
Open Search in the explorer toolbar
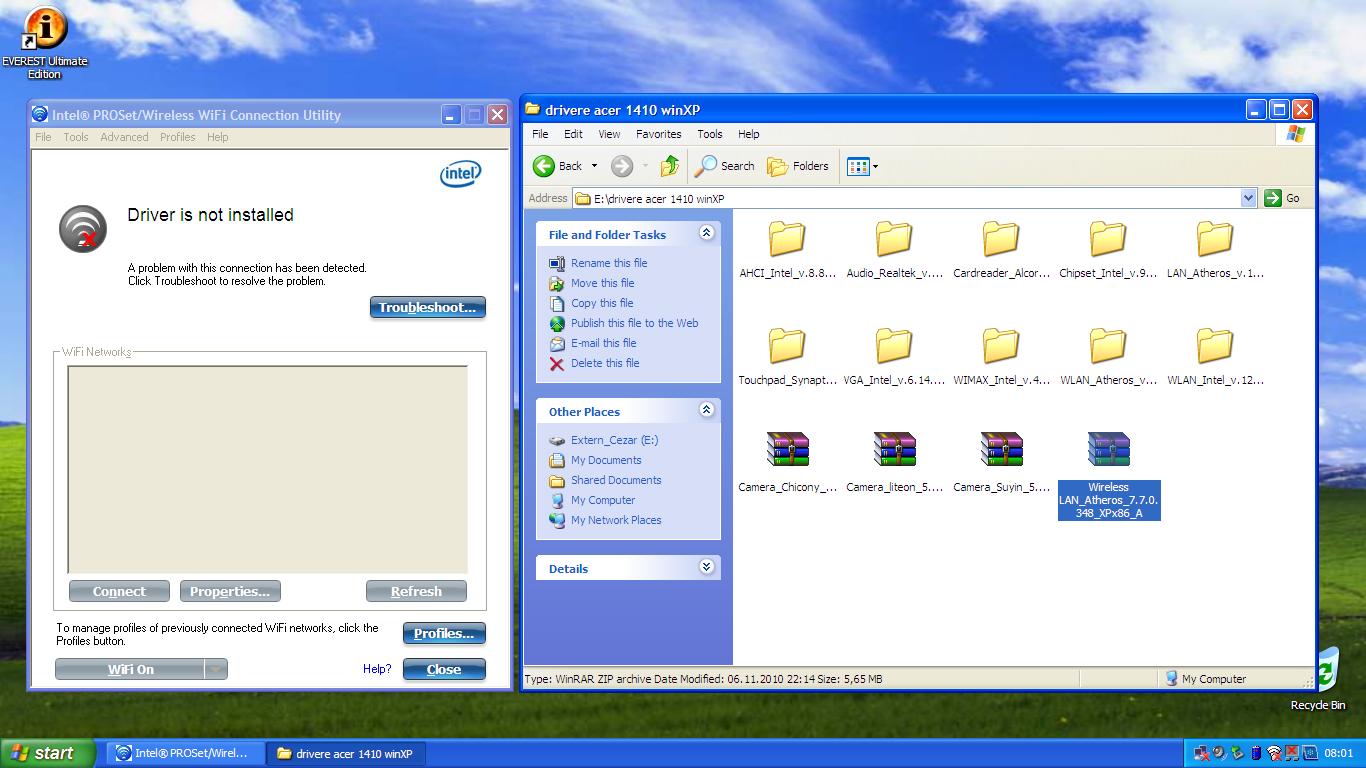pyautogui.click(x=725, y=166)
